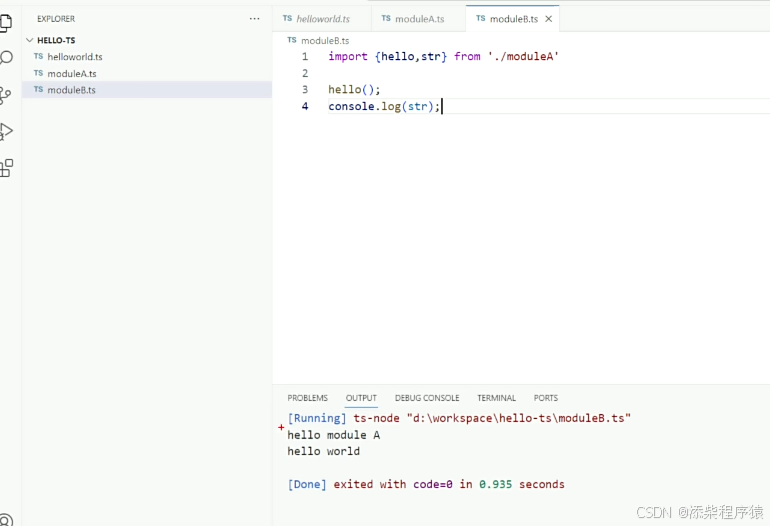Click the [Done] exited with code=0 line

(x=426, y=484)
